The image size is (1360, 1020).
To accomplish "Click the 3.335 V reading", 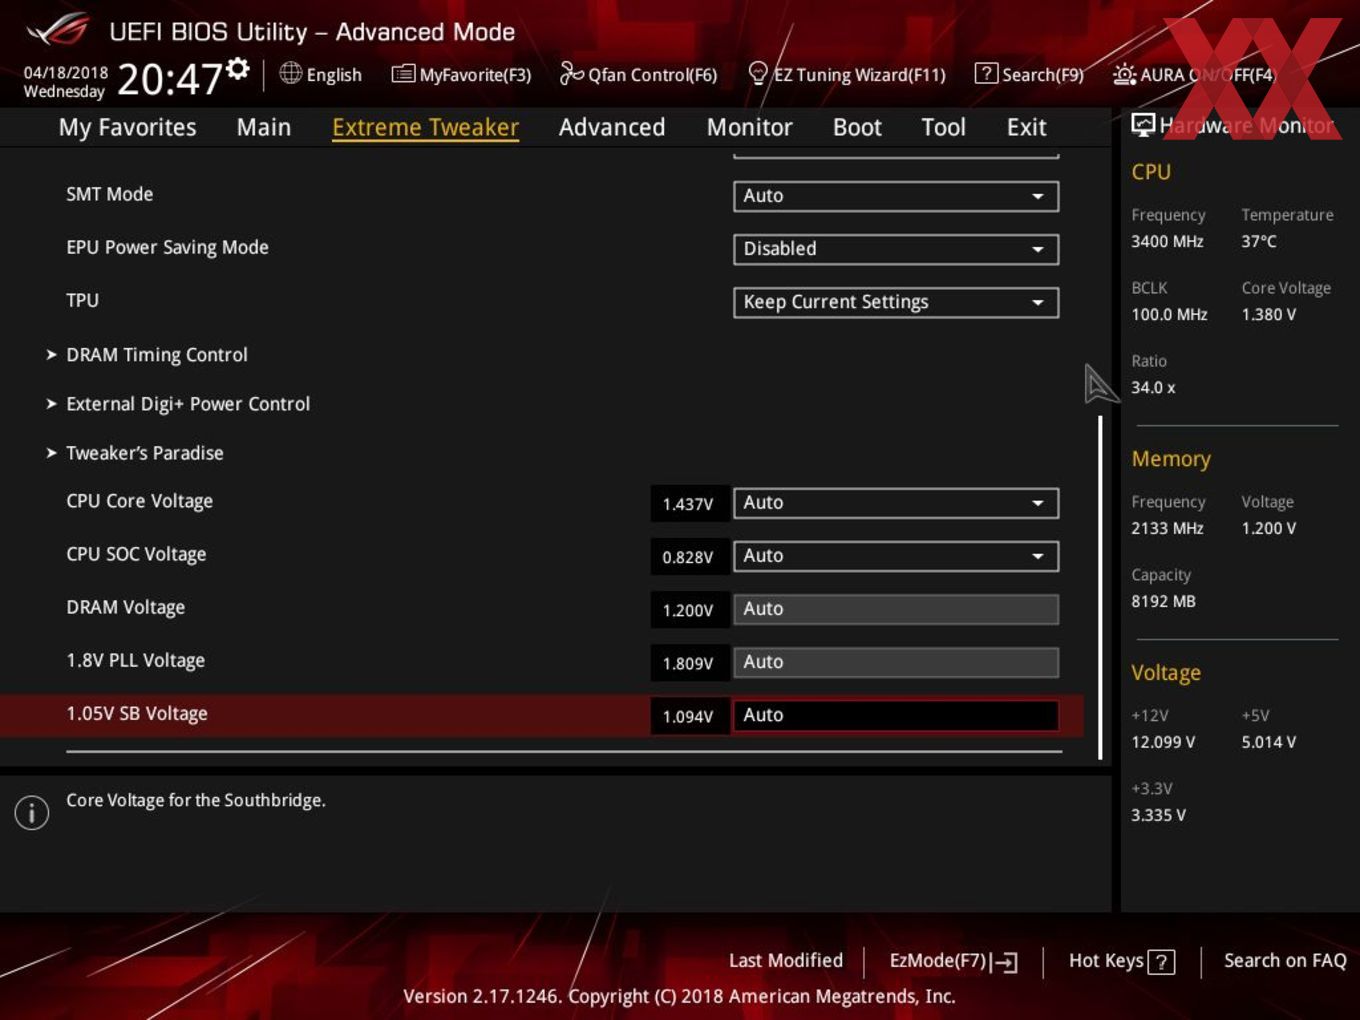I will pyautogui.click(x=1158, y=815).
